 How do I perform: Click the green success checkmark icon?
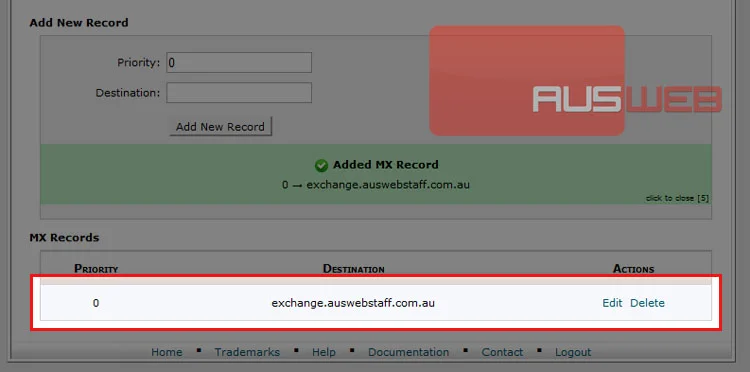point(321,165)
